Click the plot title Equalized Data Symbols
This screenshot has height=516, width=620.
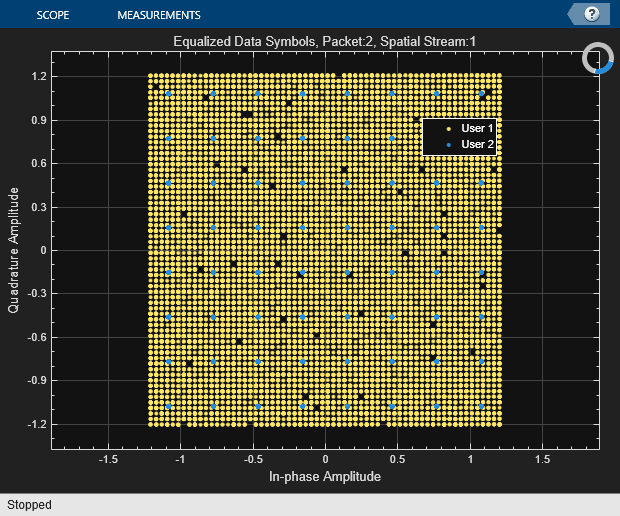coord(325,41)
